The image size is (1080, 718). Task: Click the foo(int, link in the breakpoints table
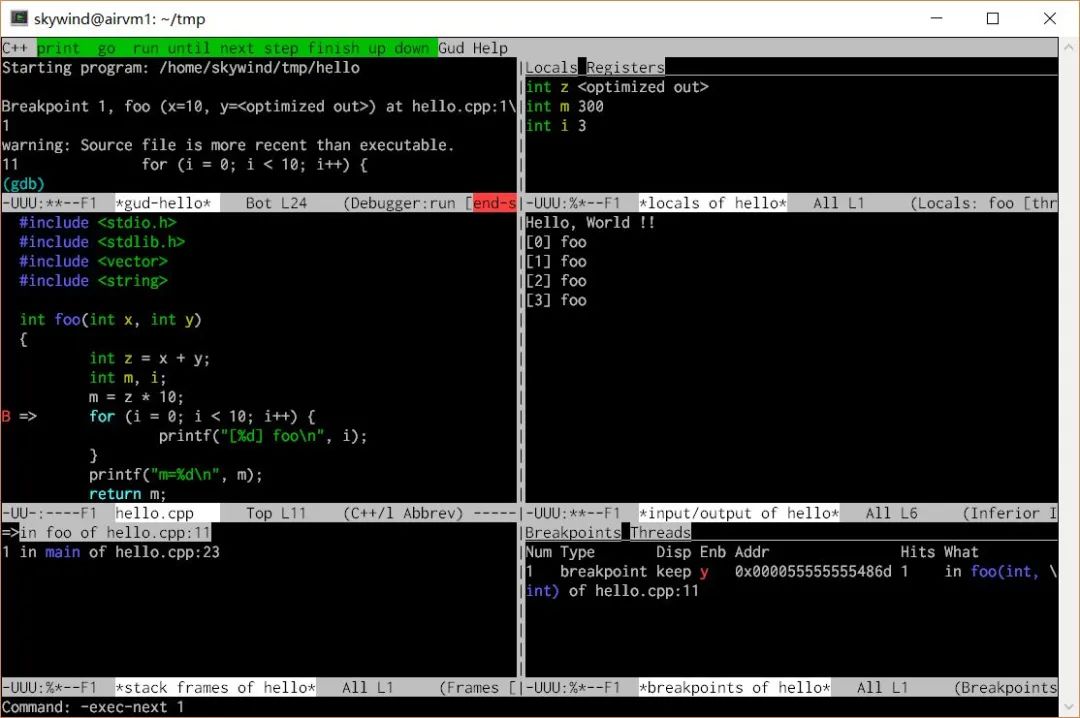(1005, 571)
